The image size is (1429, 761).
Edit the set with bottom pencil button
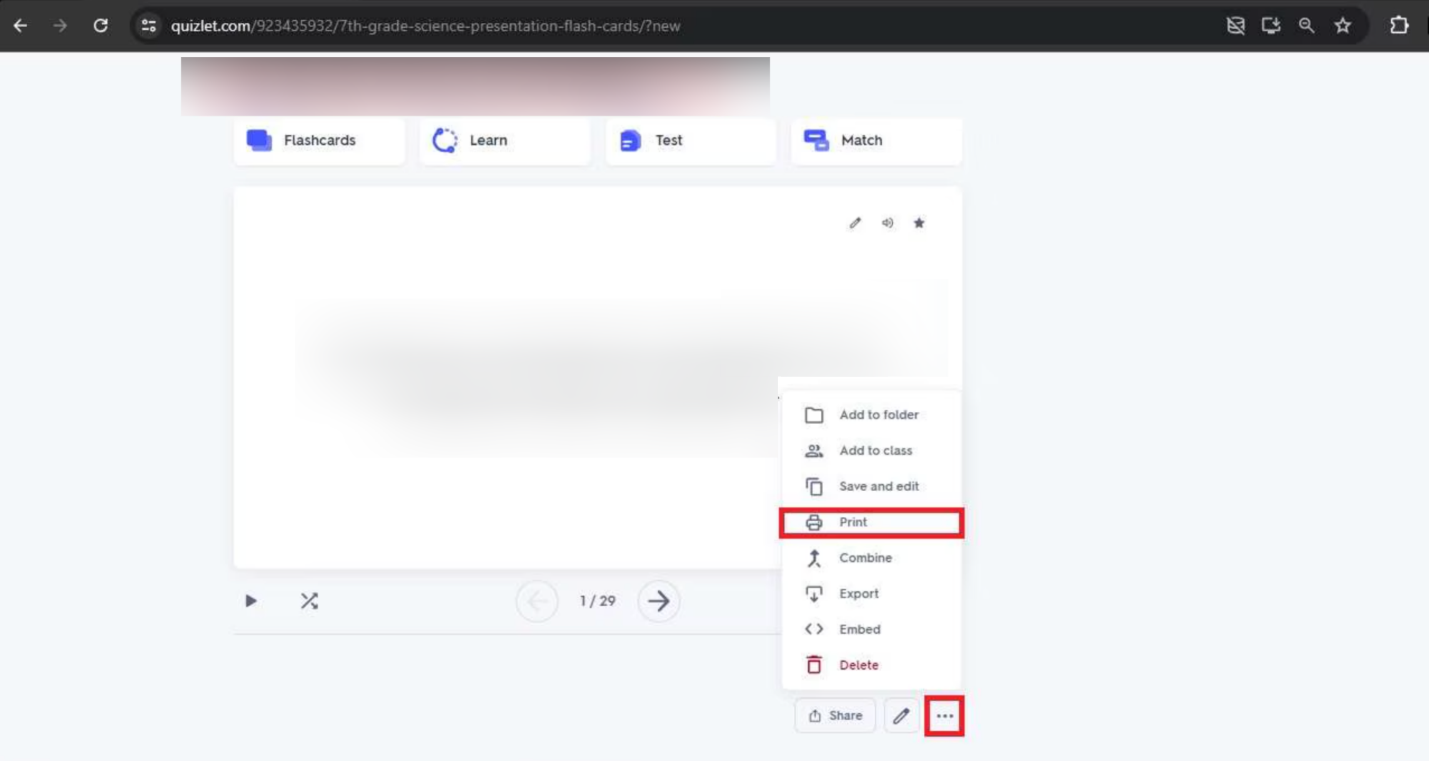pyautogui.click(x=902, y=716)
